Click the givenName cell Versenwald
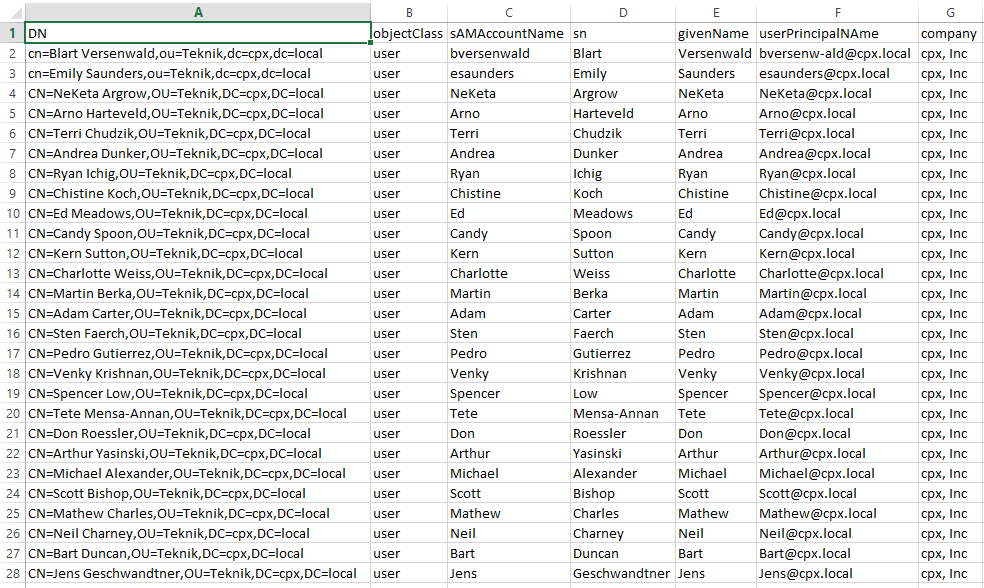 715,53
